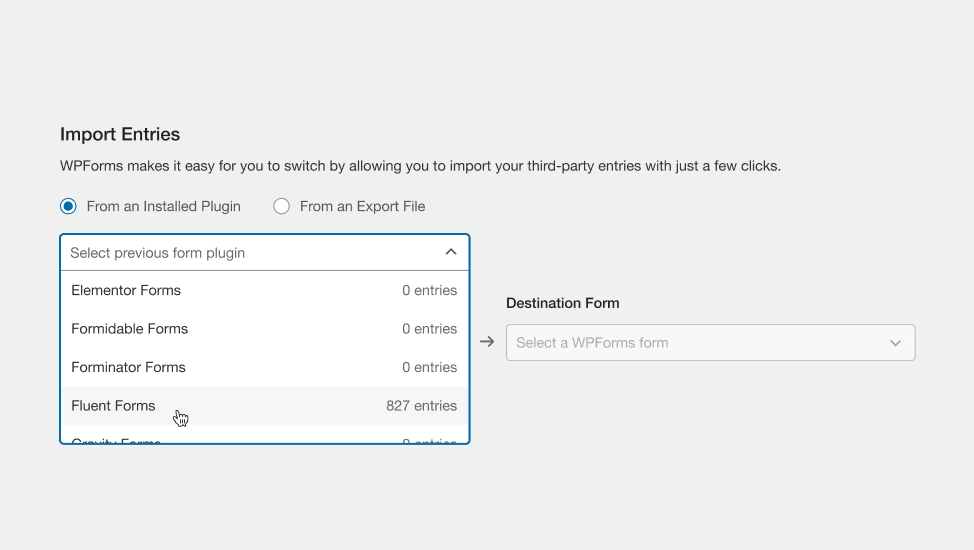974x550 pixels.
Task: Click the 827 entries count text
Action: 422,406
